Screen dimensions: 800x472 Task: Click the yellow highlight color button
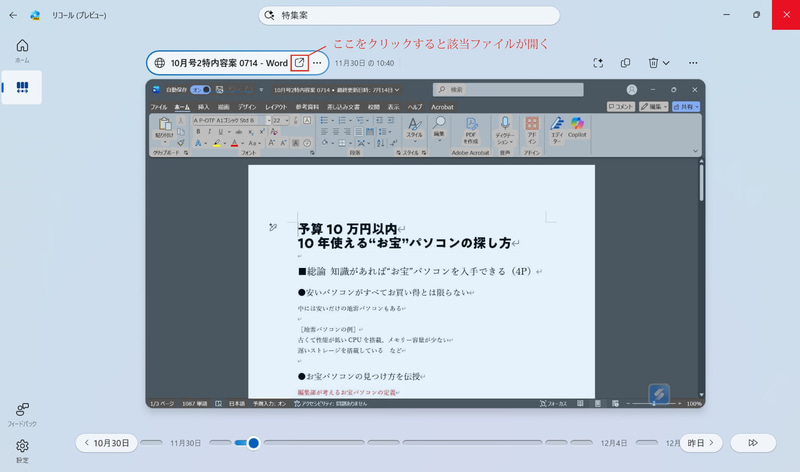coord(217,143)
